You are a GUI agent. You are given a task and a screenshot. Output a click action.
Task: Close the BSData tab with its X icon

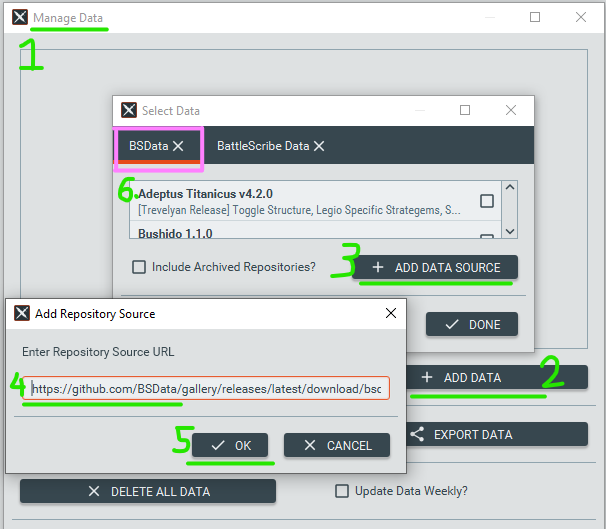[178, 146]
